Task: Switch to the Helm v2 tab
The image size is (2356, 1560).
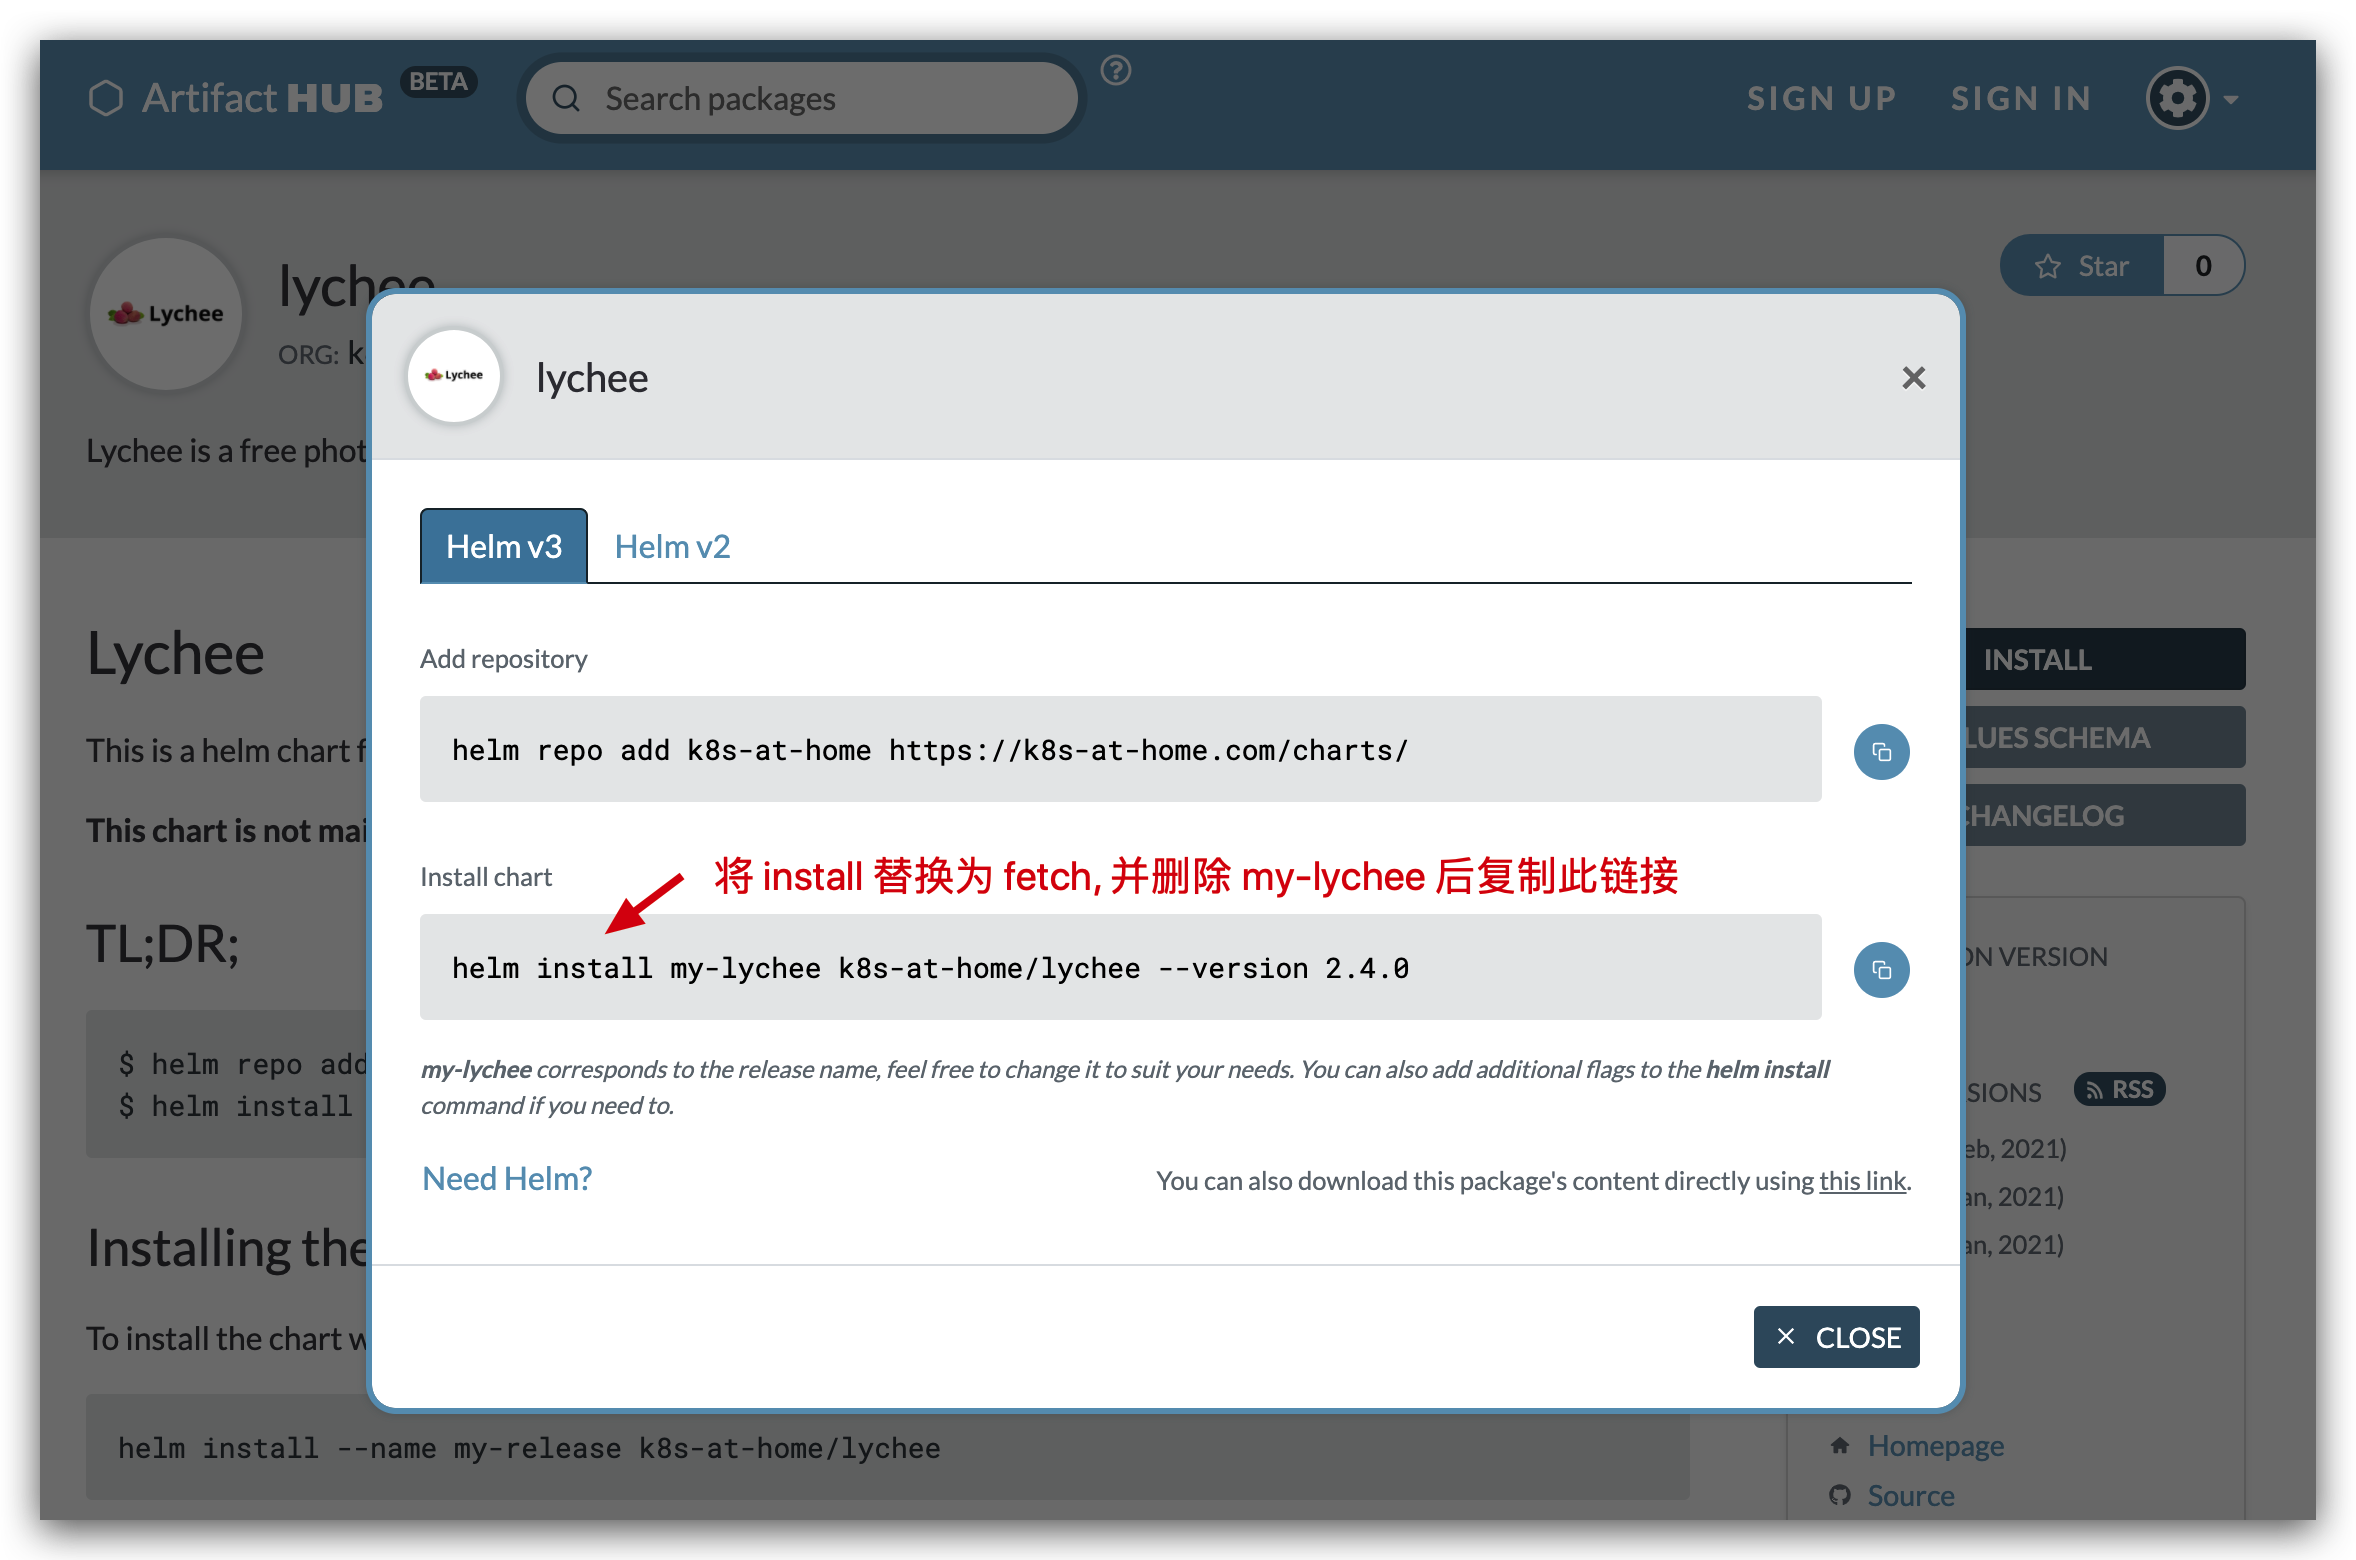Action: pyautogui.click(x=672, y=546)
